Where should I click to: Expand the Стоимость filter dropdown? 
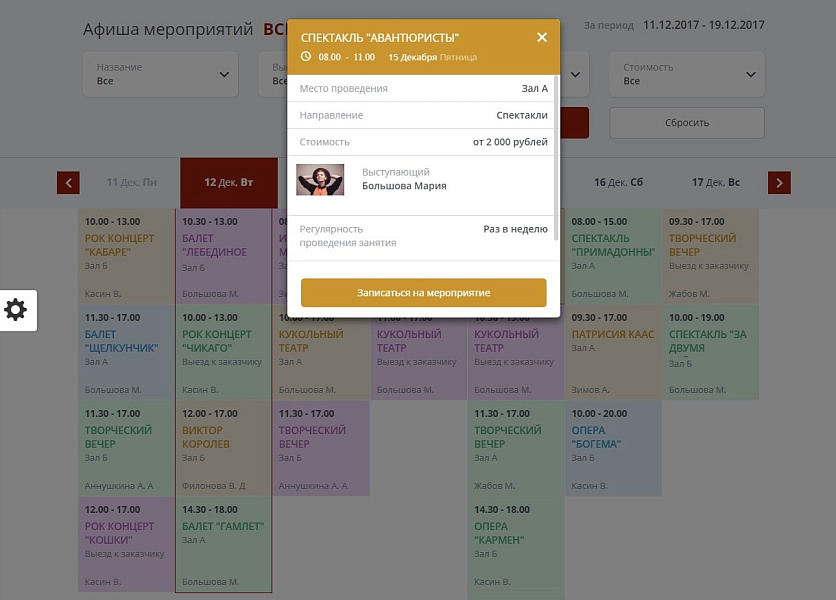[686, 74]
